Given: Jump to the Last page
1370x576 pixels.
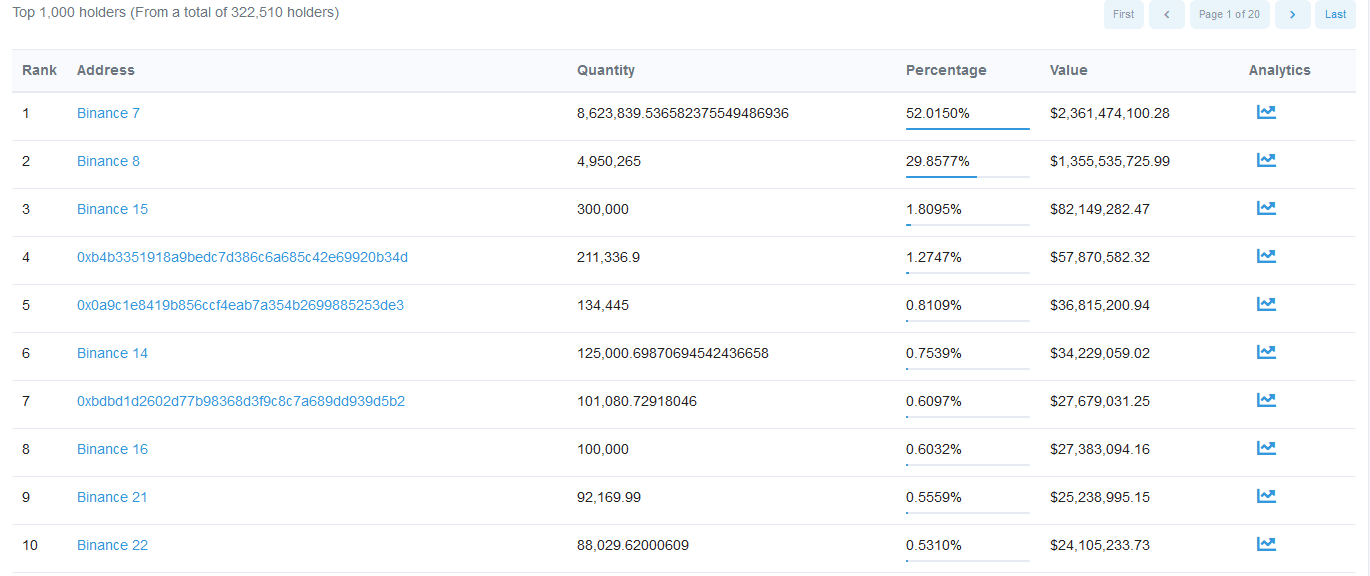Looking at the screenshot, I should (1335, 14).
